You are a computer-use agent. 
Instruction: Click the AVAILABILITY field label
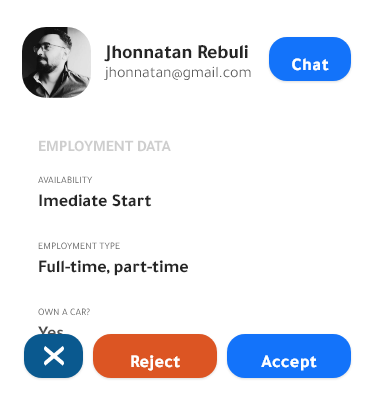pos(65,180)
